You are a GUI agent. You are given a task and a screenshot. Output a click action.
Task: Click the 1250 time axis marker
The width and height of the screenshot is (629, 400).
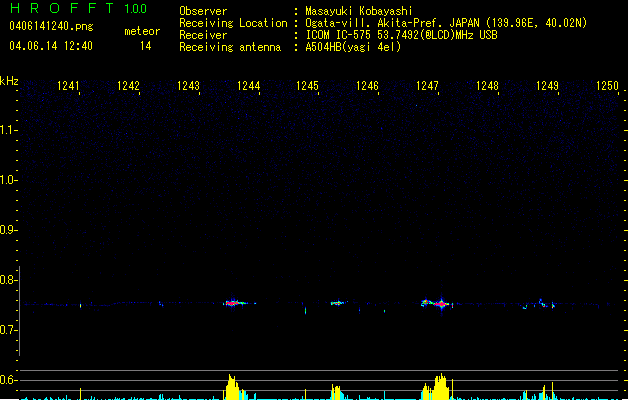(x=607, y=85)
